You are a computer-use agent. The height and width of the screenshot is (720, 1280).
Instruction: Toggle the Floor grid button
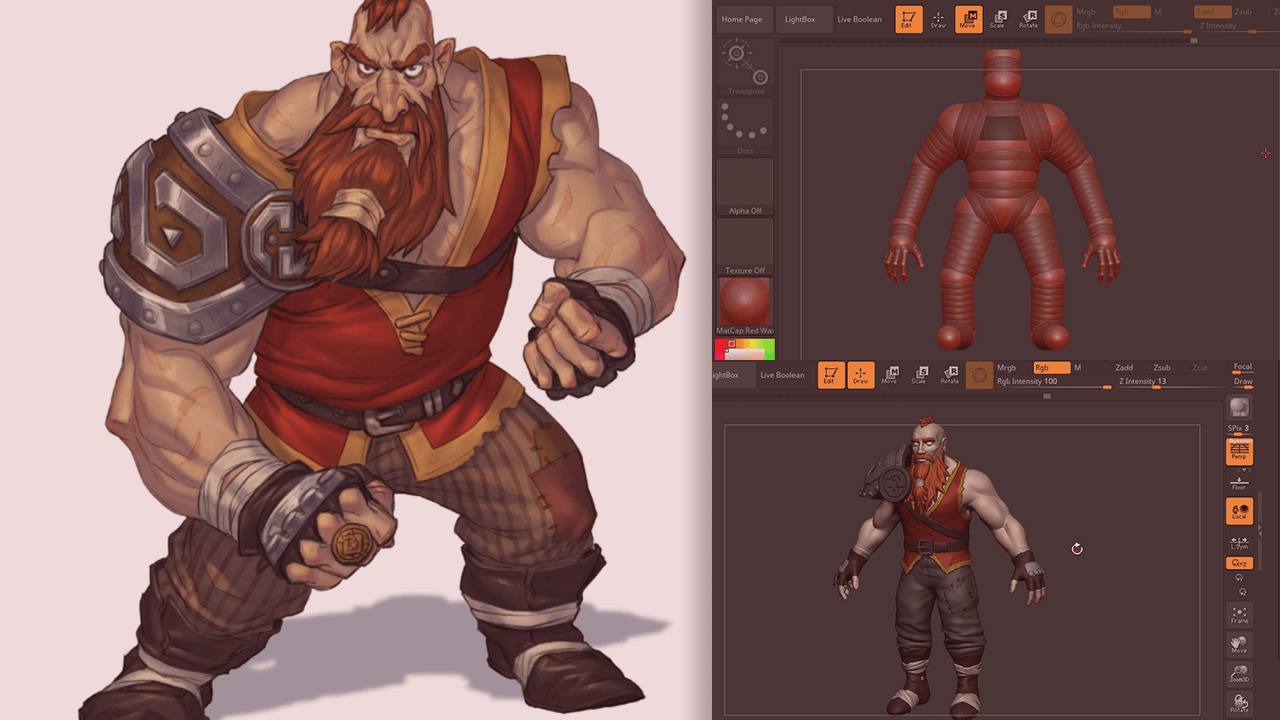coord(1239,483)
